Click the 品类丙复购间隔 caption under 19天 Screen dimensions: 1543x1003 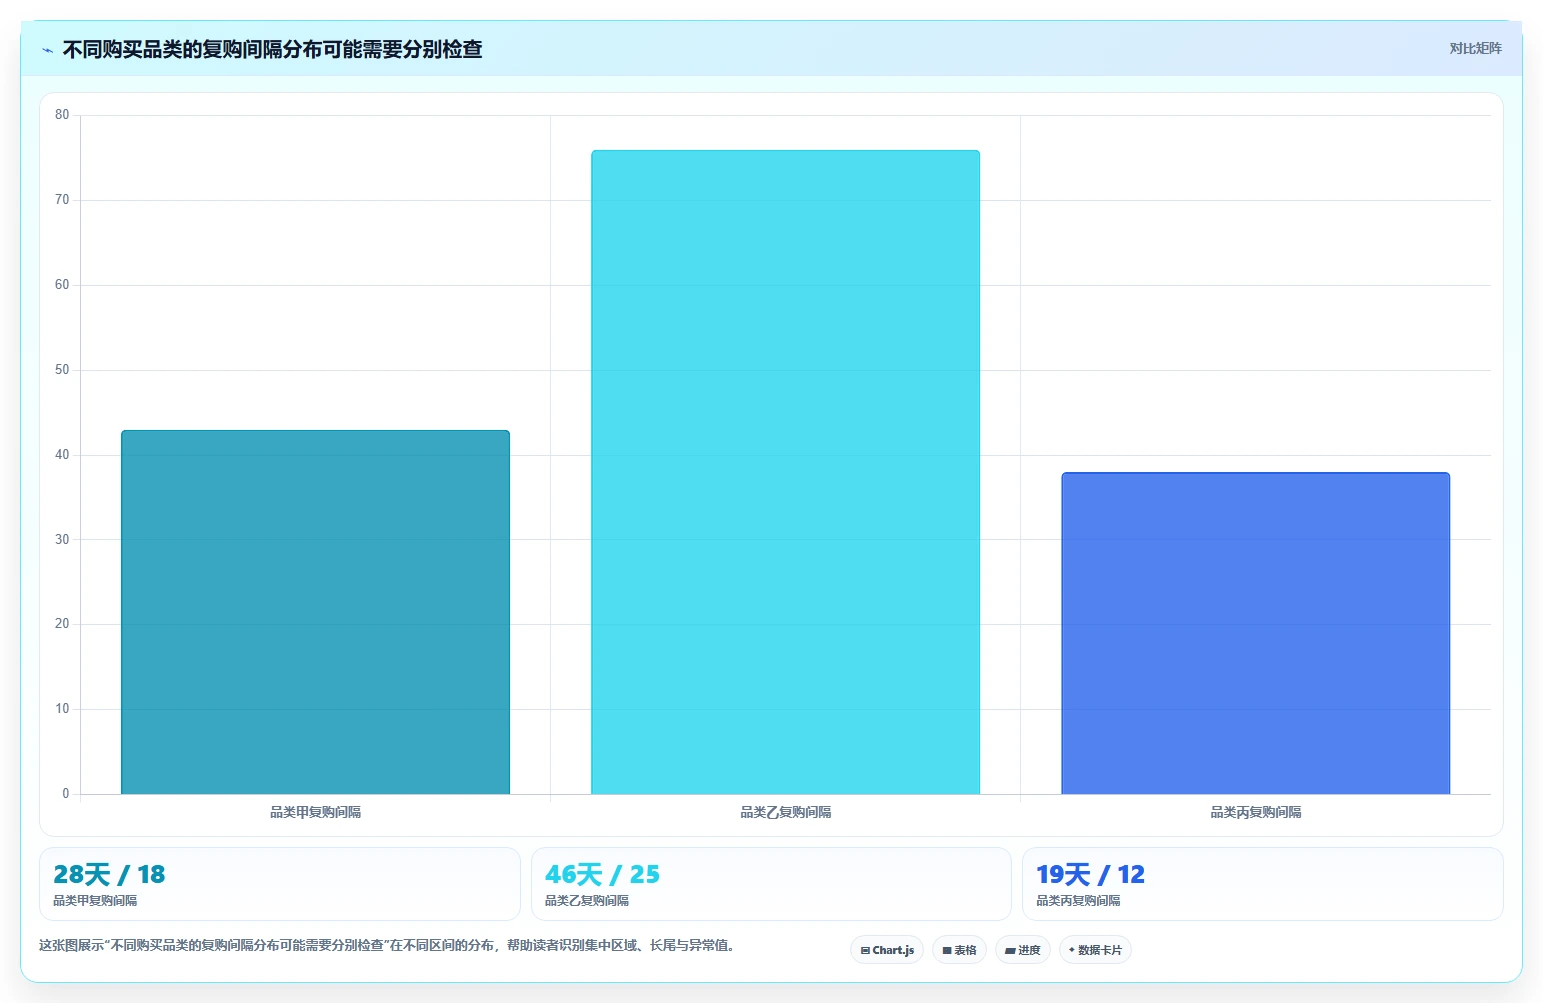click(x=1078, y=901)
